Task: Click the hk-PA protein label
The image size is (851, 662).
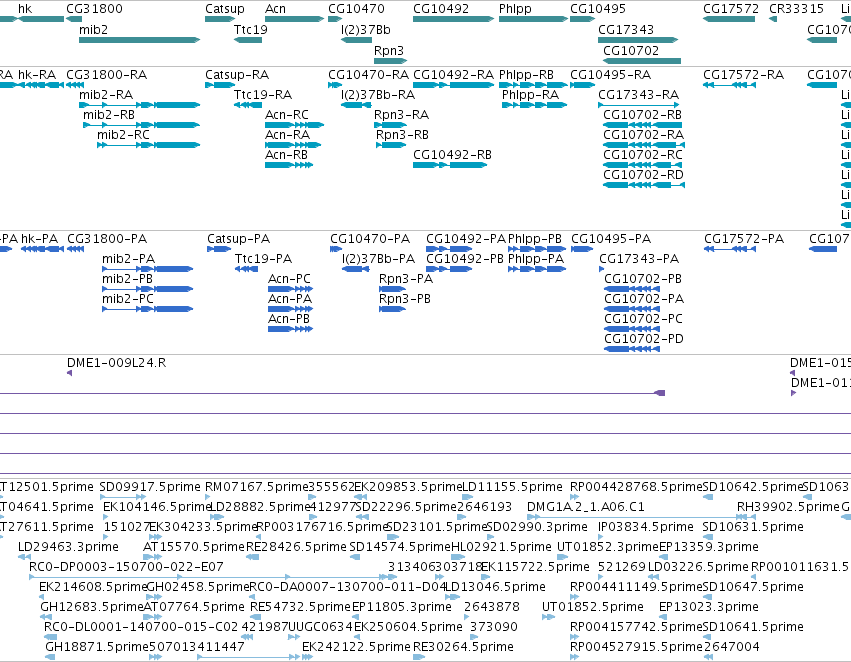Action: (40, 239)
